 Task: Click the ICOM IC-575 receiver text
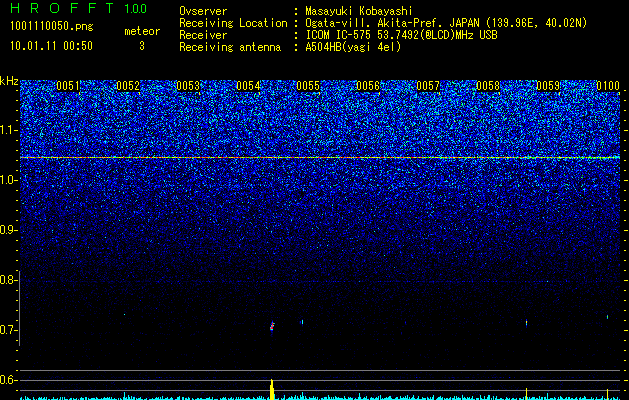tap(401, 35)
